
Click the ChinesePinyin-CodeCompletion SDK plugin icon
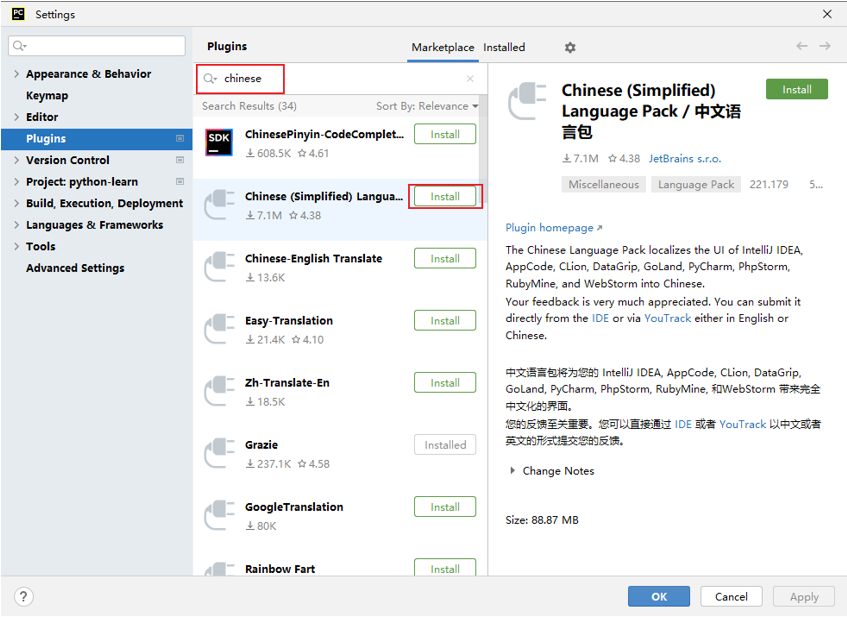219,143
